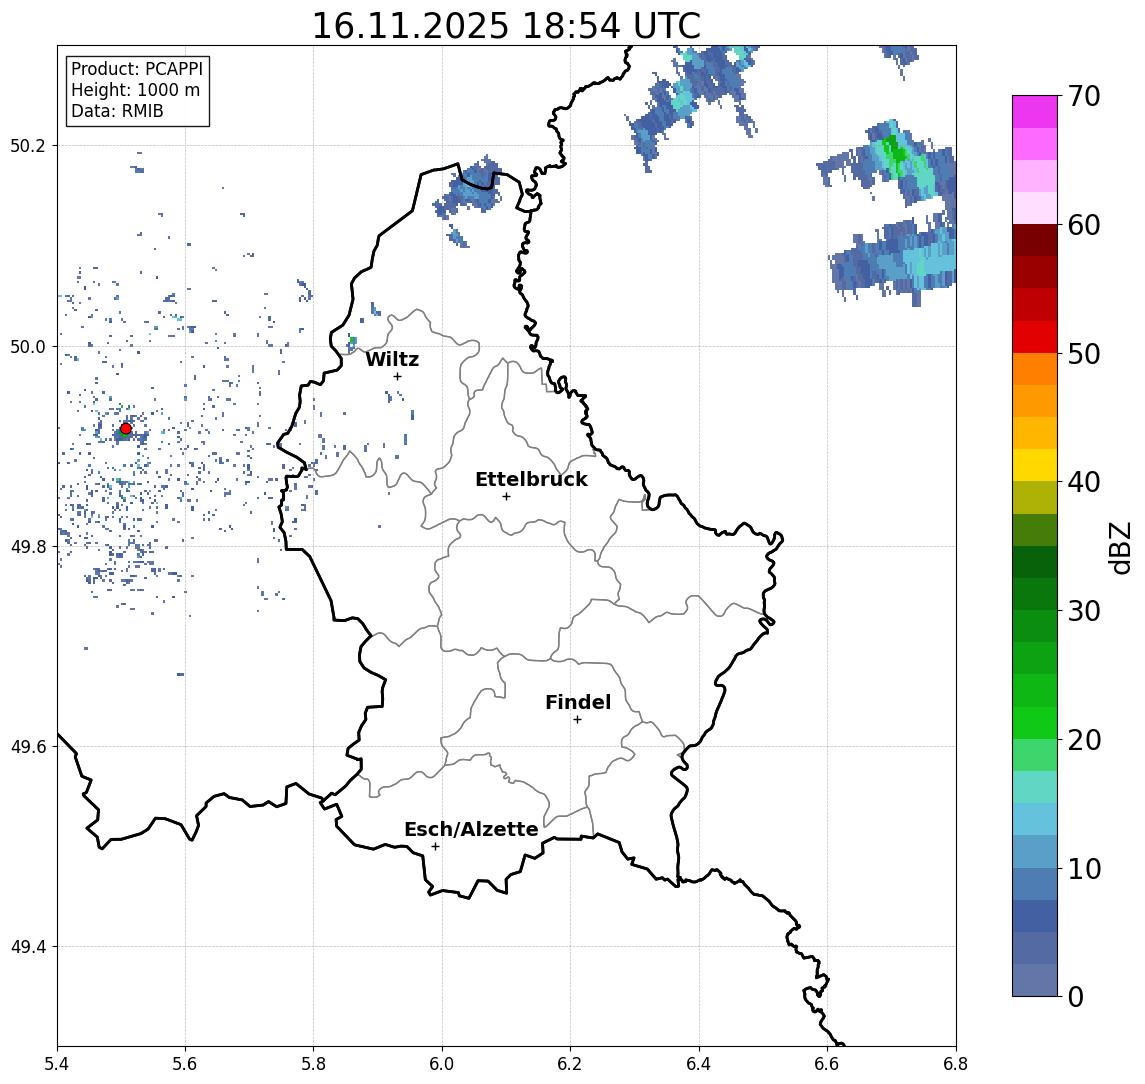Click the magenta top colorbar segment
This screenshot has height=1084, width=1145.
(1035, 112)
